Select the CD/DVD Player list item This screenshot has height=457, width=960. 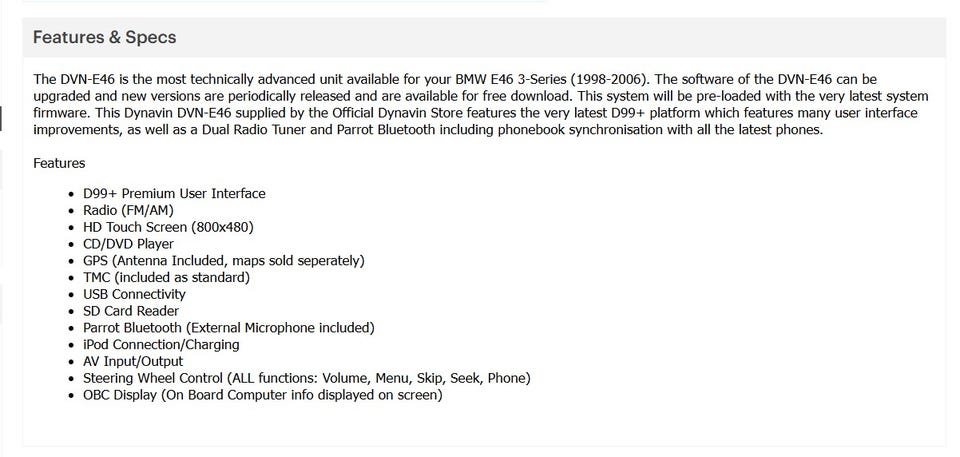pos(128,244)
